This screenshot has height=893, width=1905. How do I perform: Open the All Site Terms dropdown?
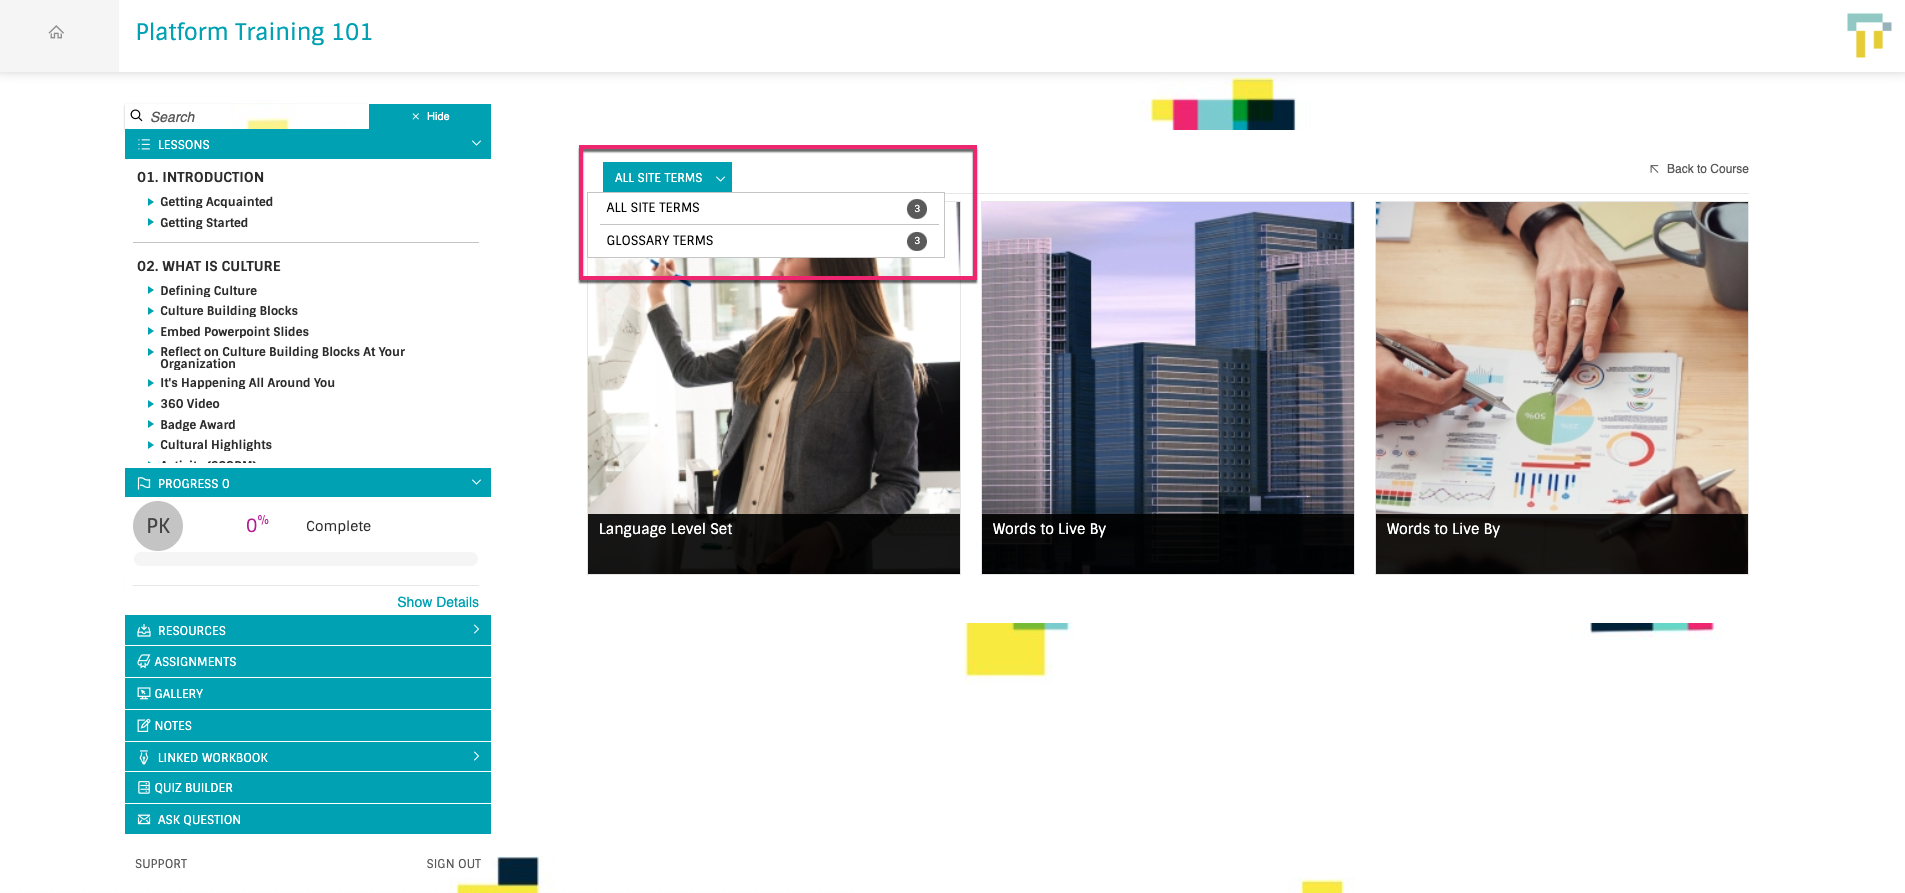[667, 177]
